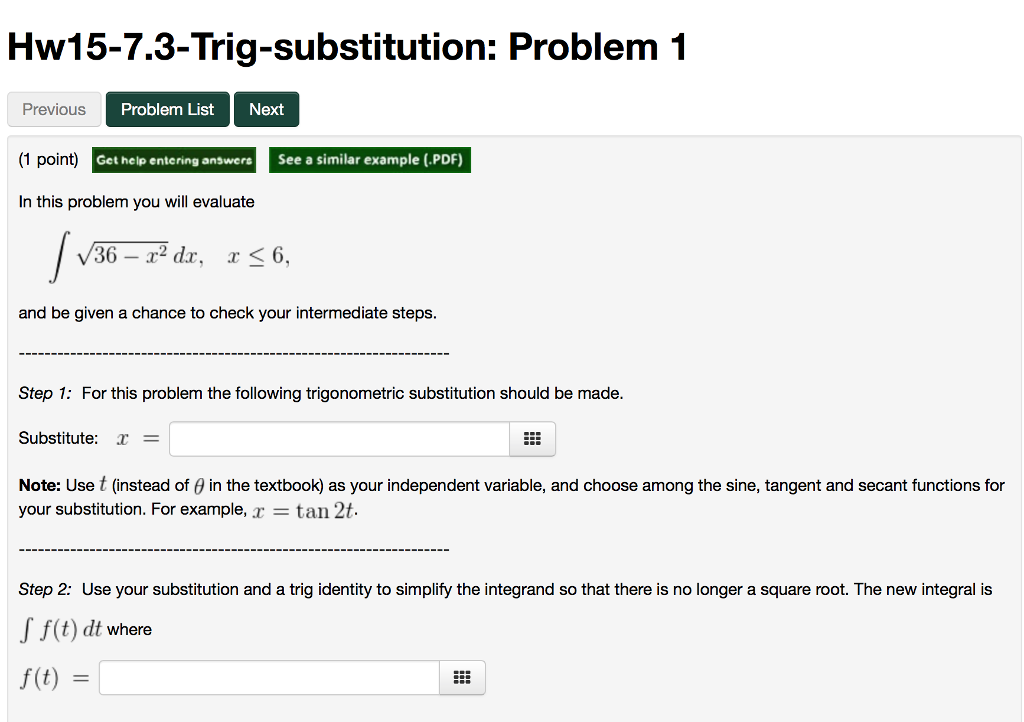
Task: Click inside the f(t) = input box
Action: coord(268,677)
